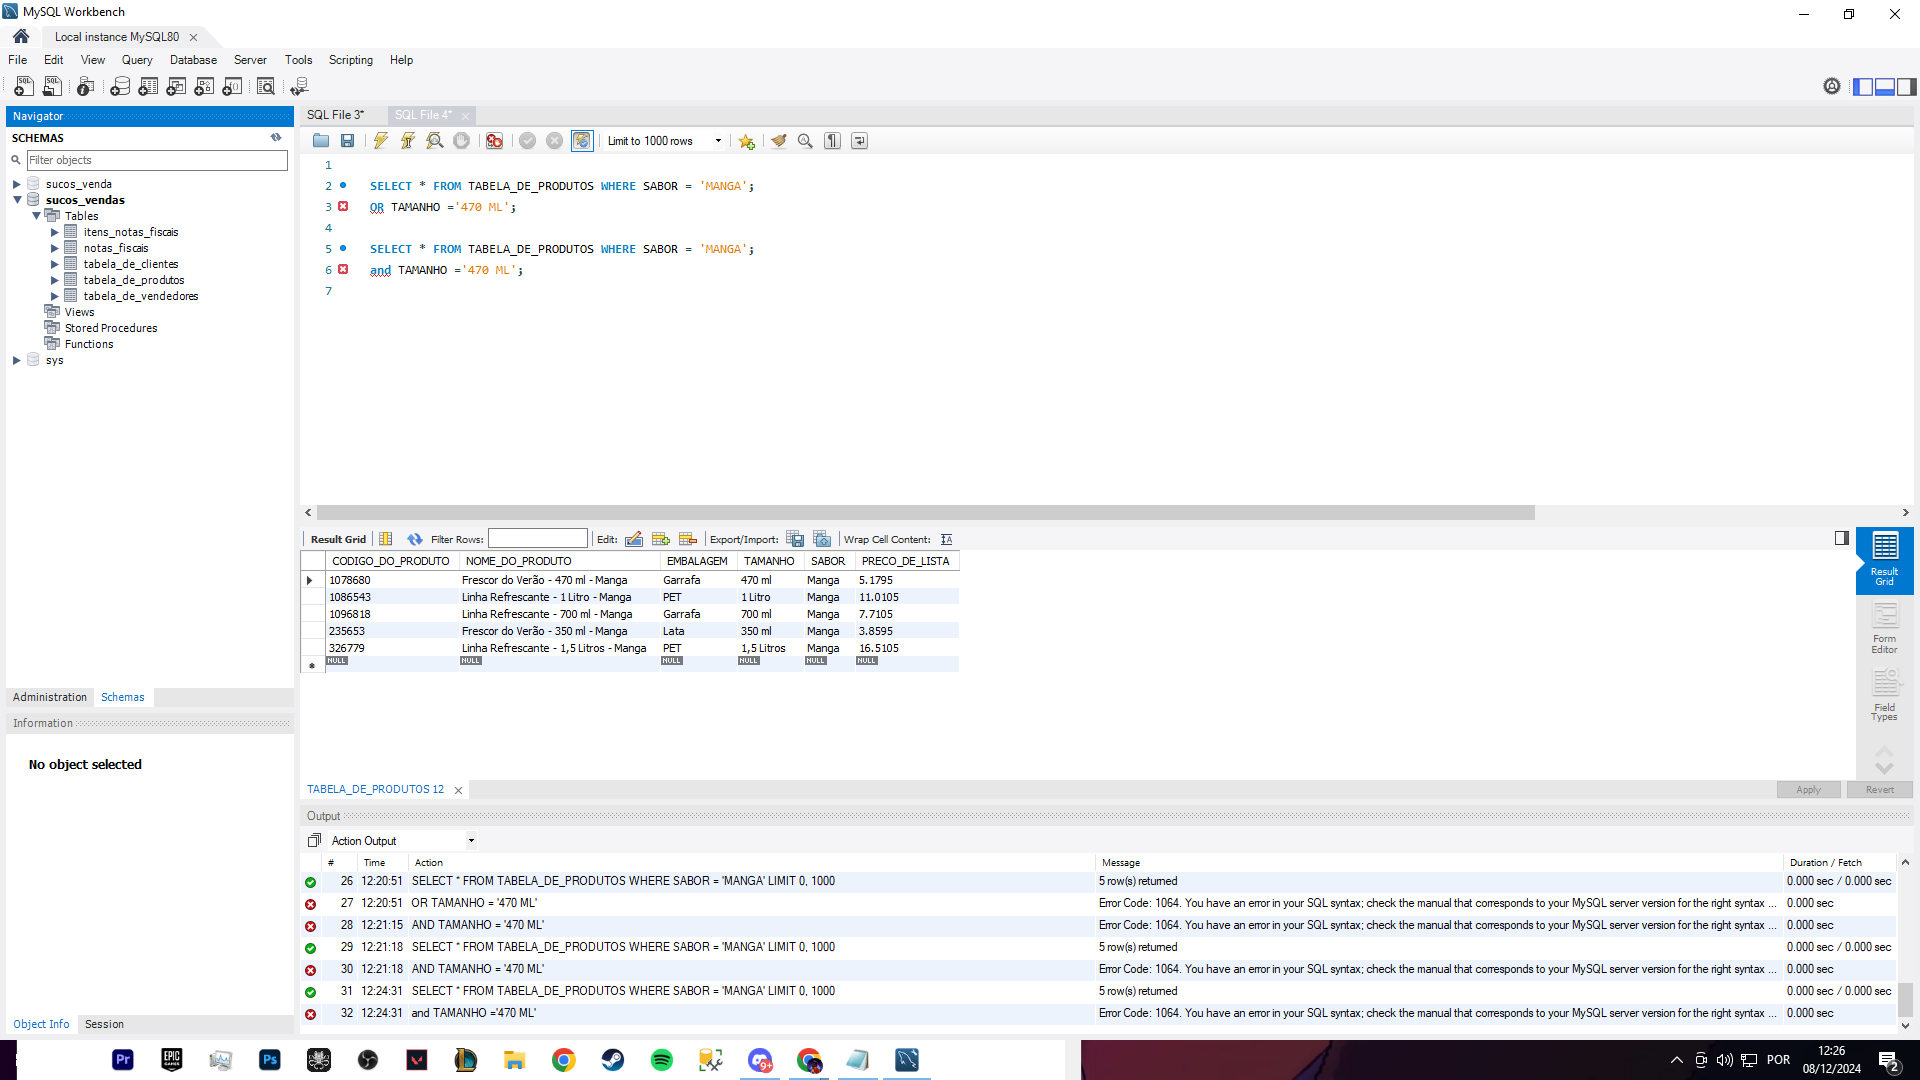The image size is (1920, 1080).
Task: Reconnect to DBMS icon
Action: tap(299, 87)
